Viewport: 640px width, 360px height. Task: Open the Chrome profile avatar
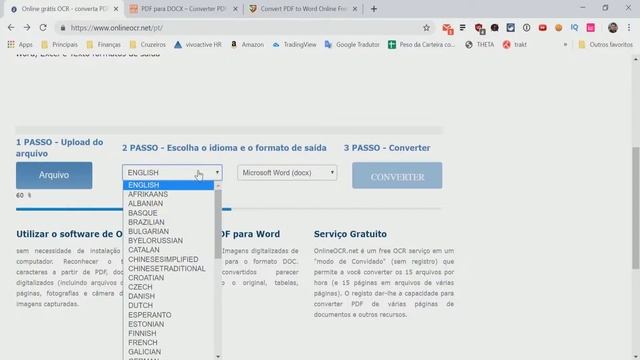point(613,28)
